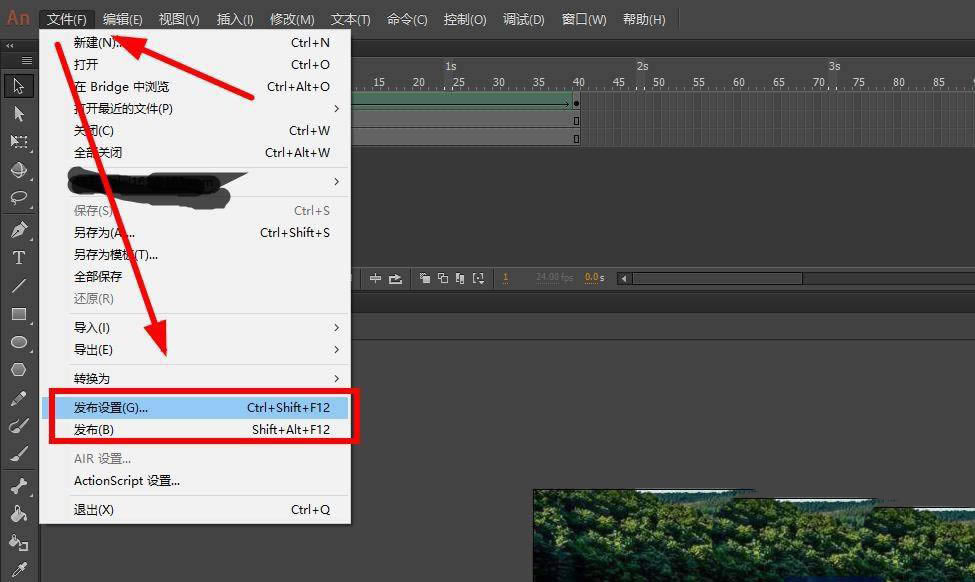This screenshot has width=975, height=582.
Task: Select the Oval tool
Action: [x=18, y=342]
